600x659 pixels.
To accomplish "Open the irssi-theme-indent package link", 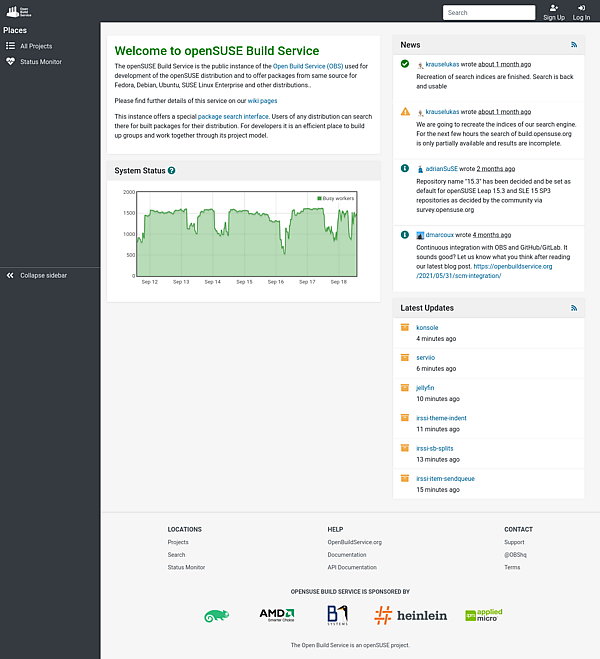I will [441, 418].
